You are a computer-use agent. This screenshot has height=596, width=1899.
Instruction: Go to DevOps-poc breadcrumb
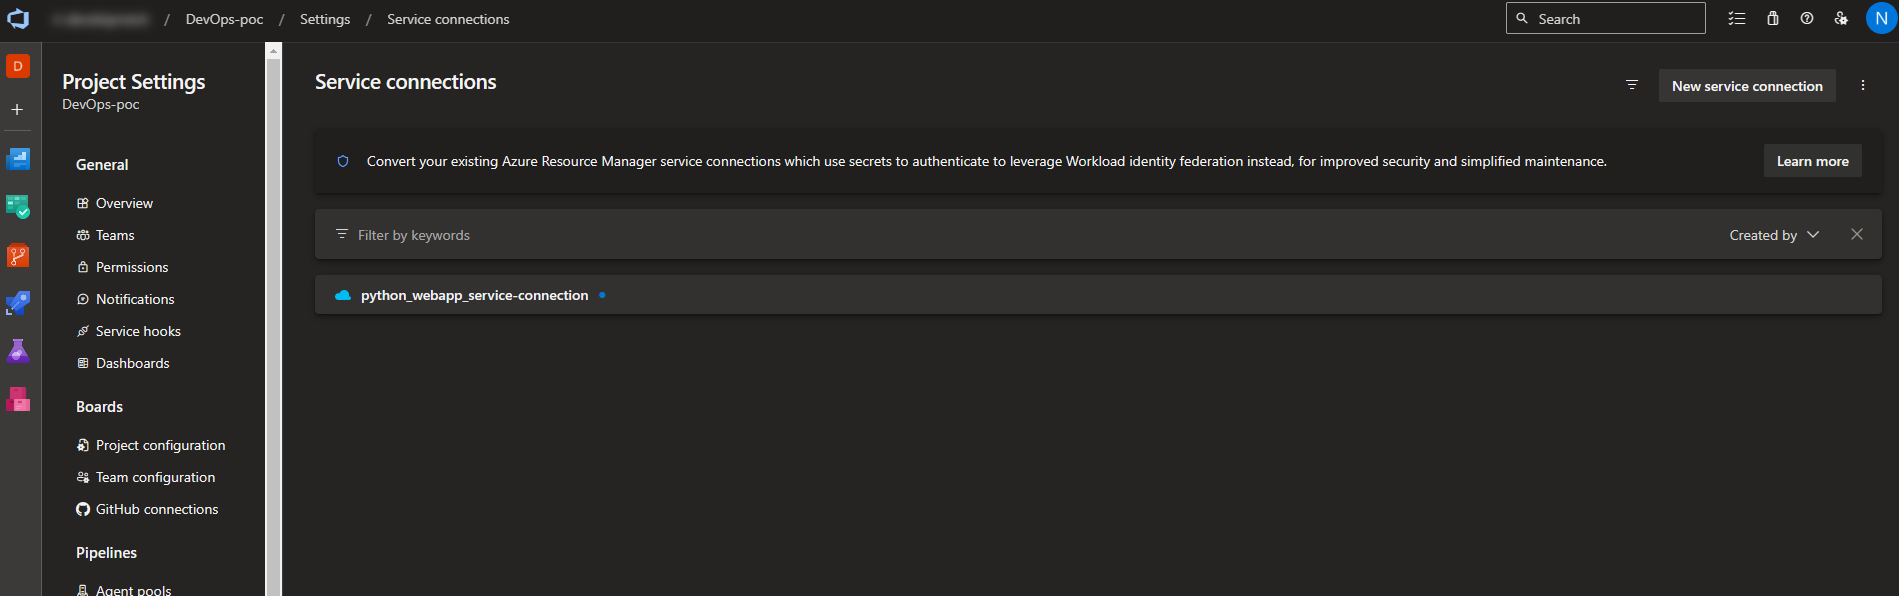[225, 19]
